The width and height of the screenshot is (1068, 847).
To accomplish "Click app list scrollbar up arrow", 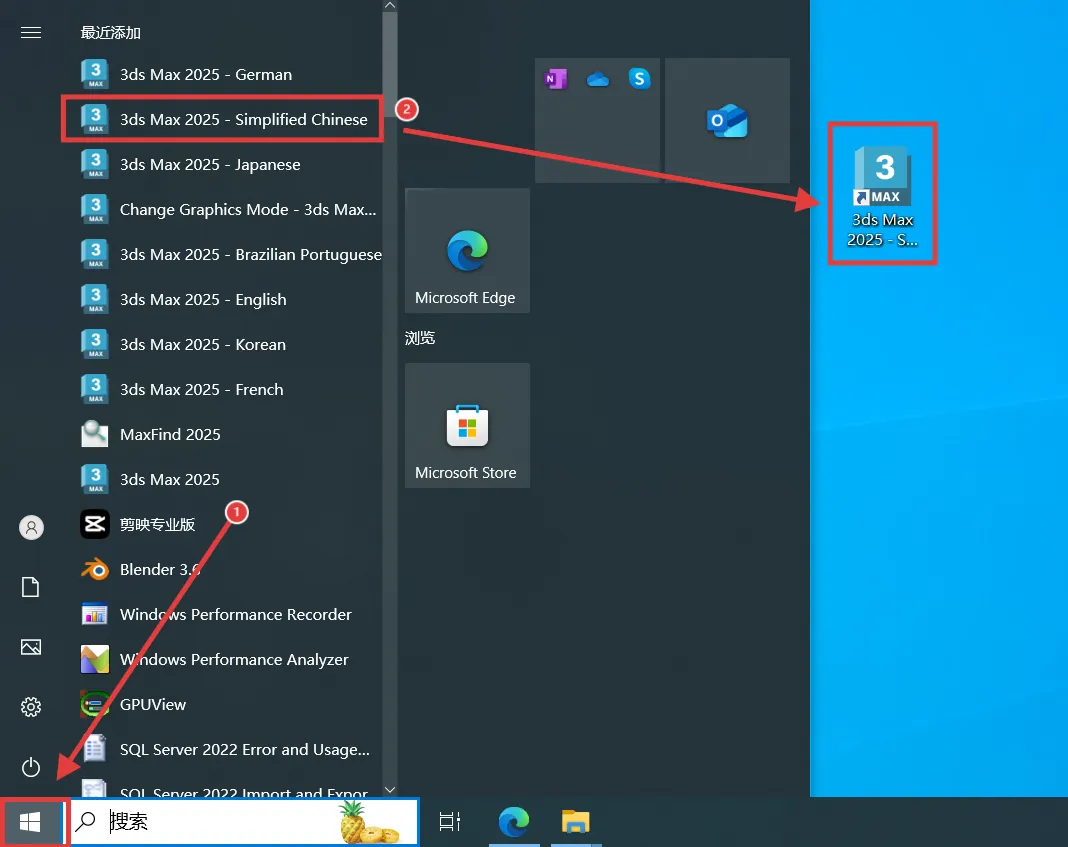I will click(390, 5).
